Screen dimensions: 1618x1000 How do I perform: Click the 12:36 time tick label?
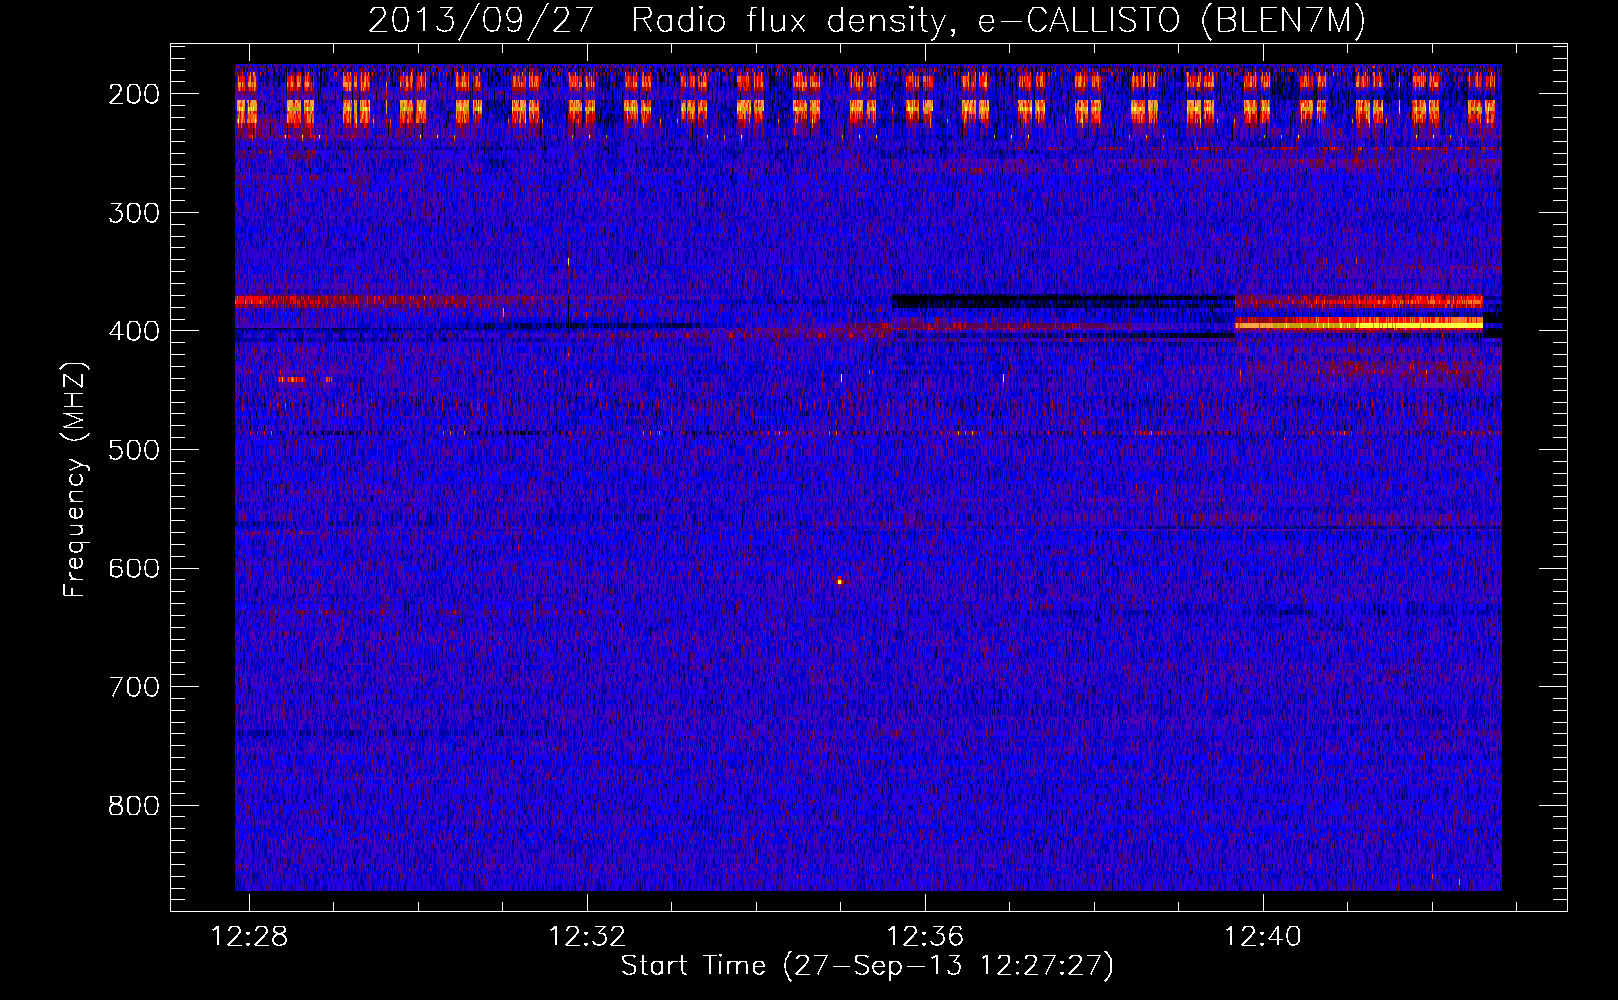[925, 937]
